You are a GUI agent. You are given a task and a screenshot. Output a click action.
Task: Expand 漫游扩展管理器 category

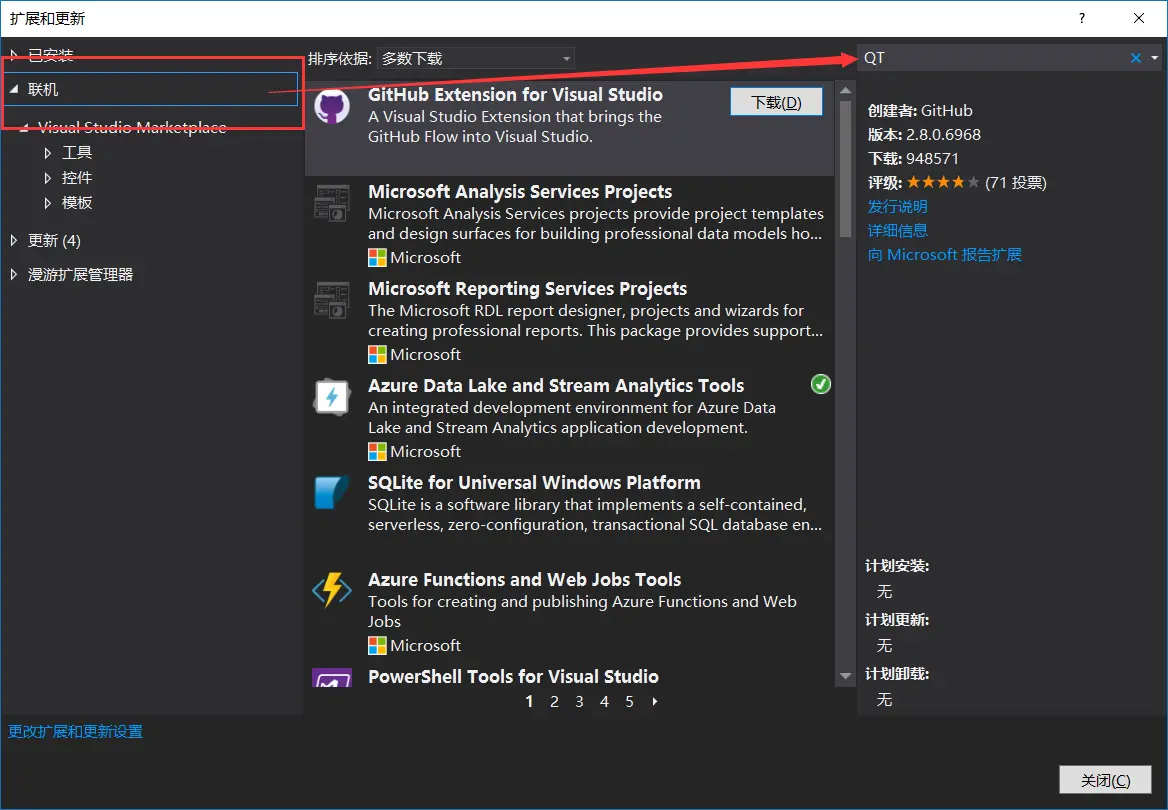[13, 274]
